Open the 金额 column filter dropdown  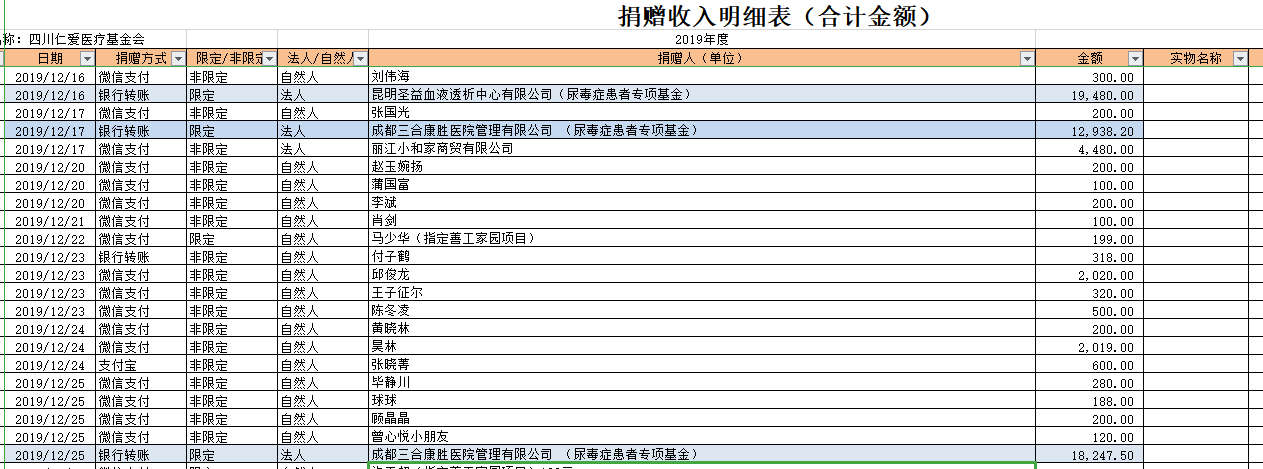[1134, 59]
